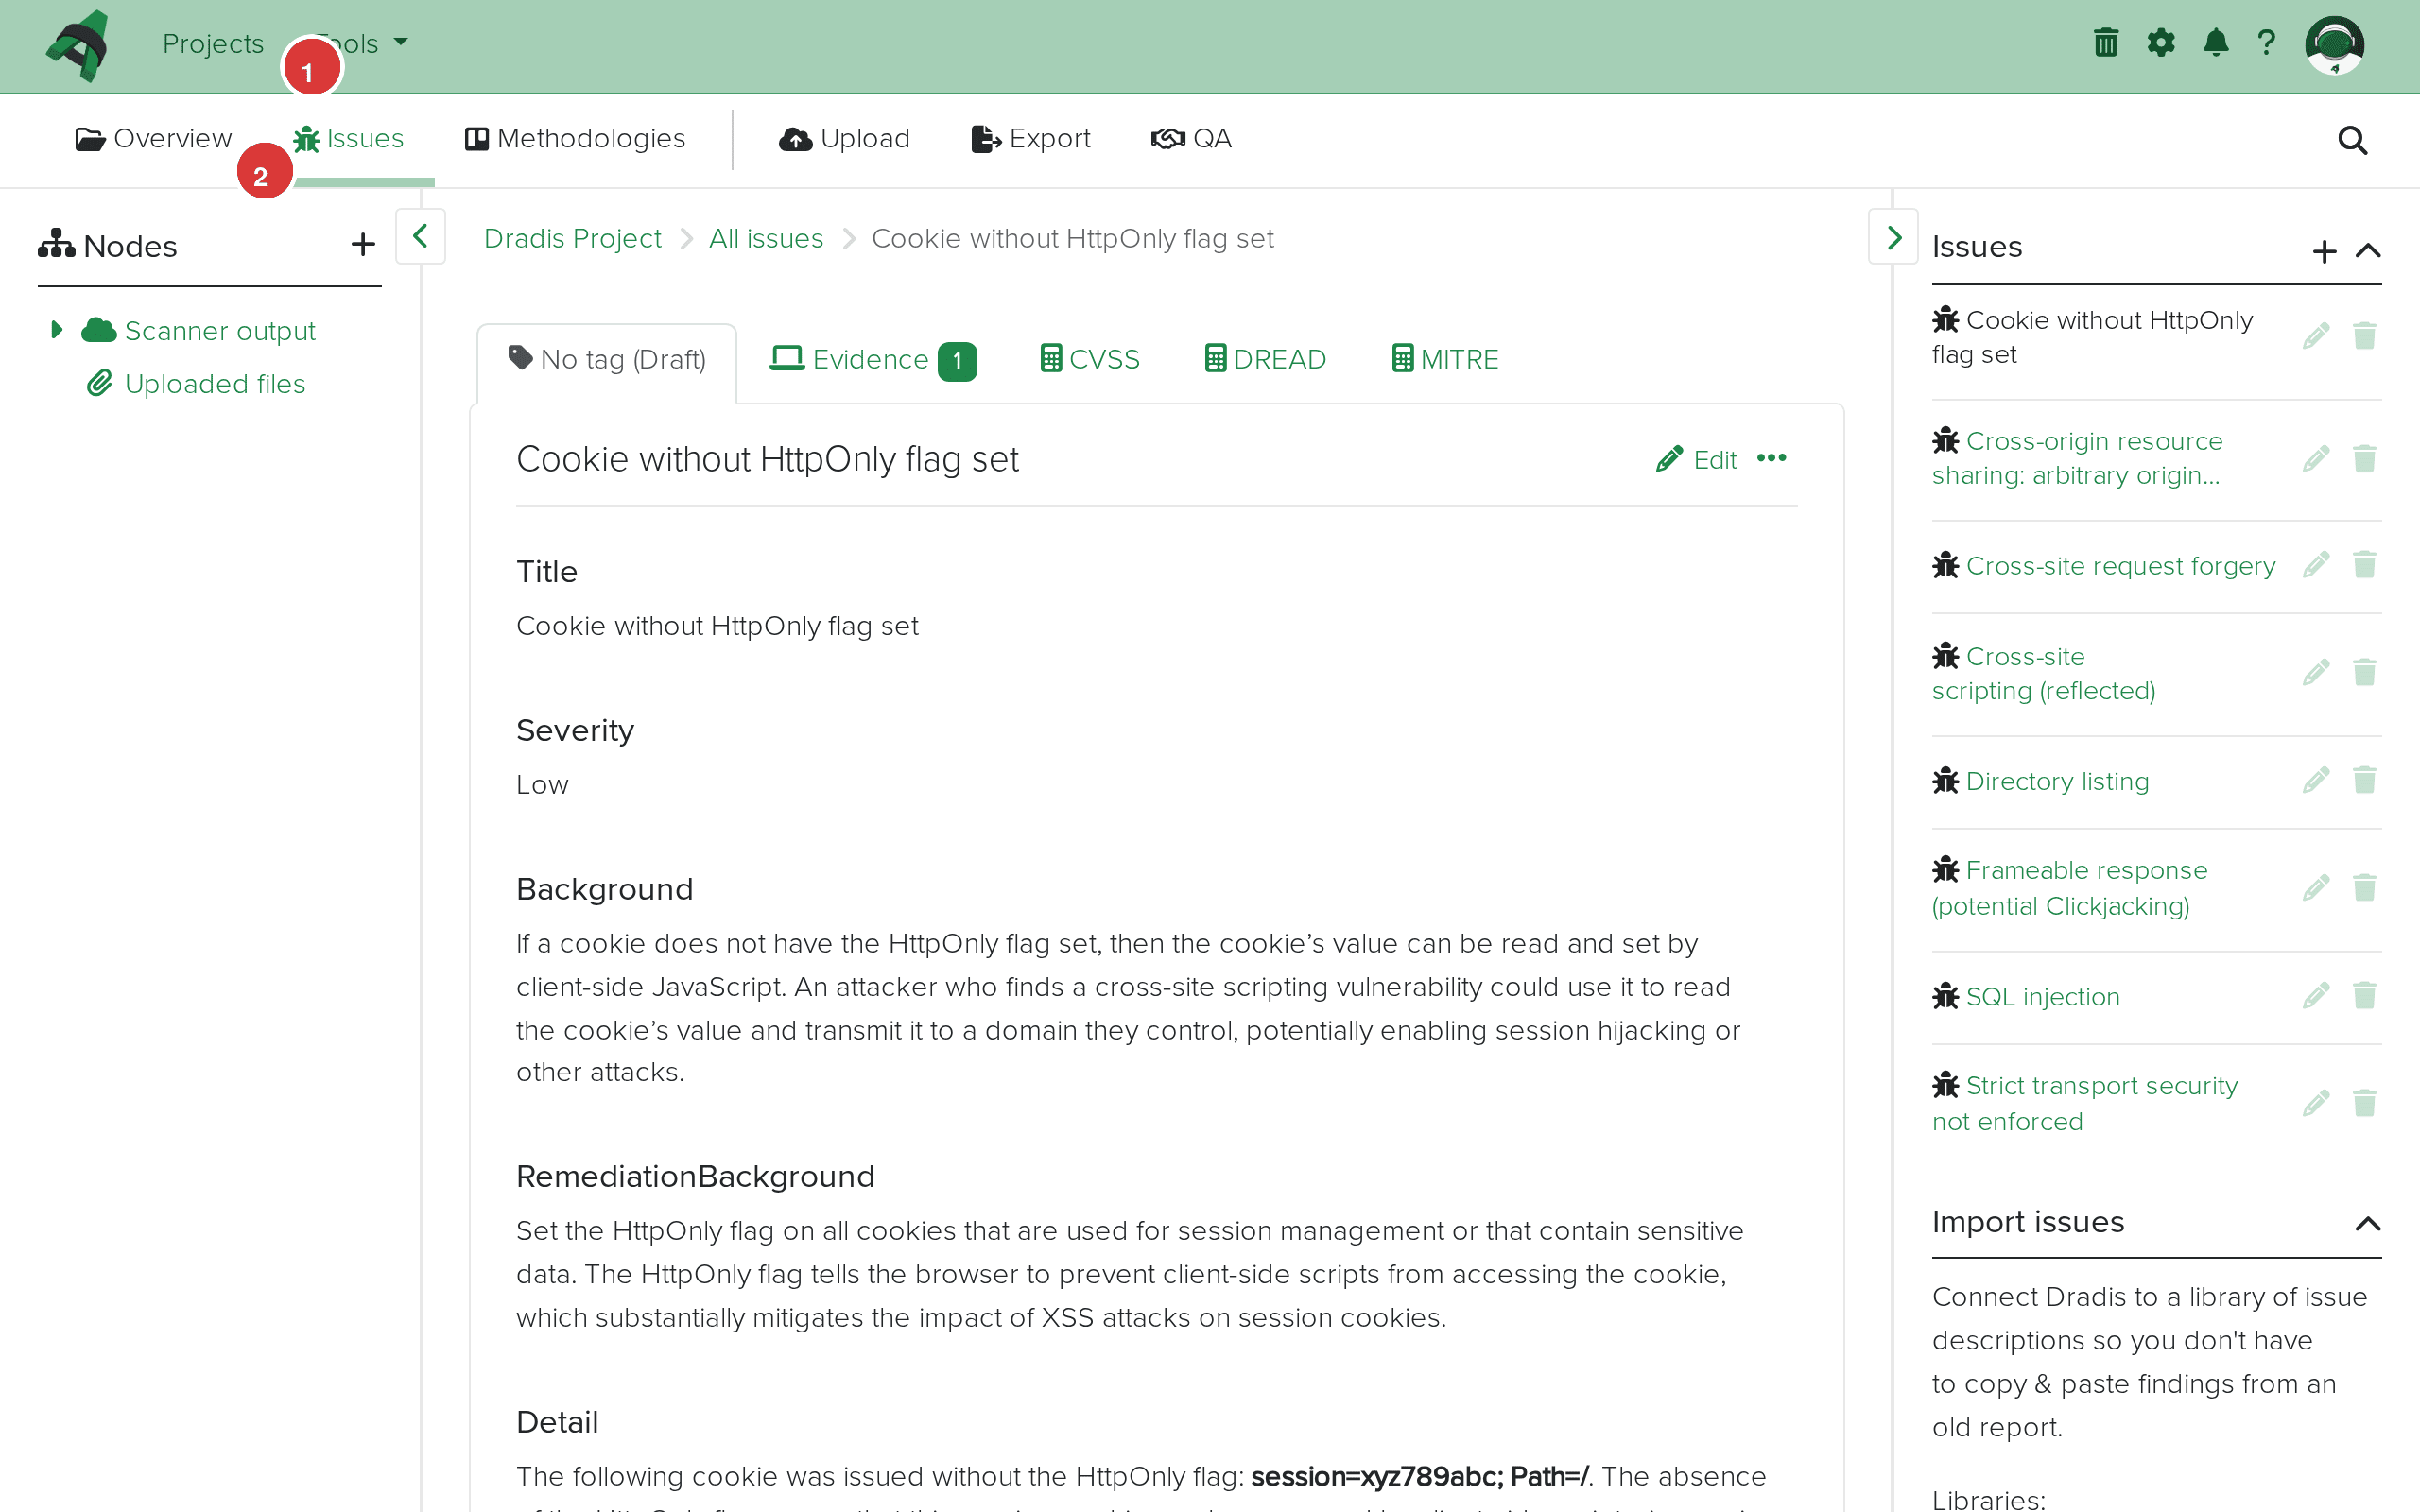Open the search magnifier icon
This screenshot has height=1512, width=2420.
2352,140
